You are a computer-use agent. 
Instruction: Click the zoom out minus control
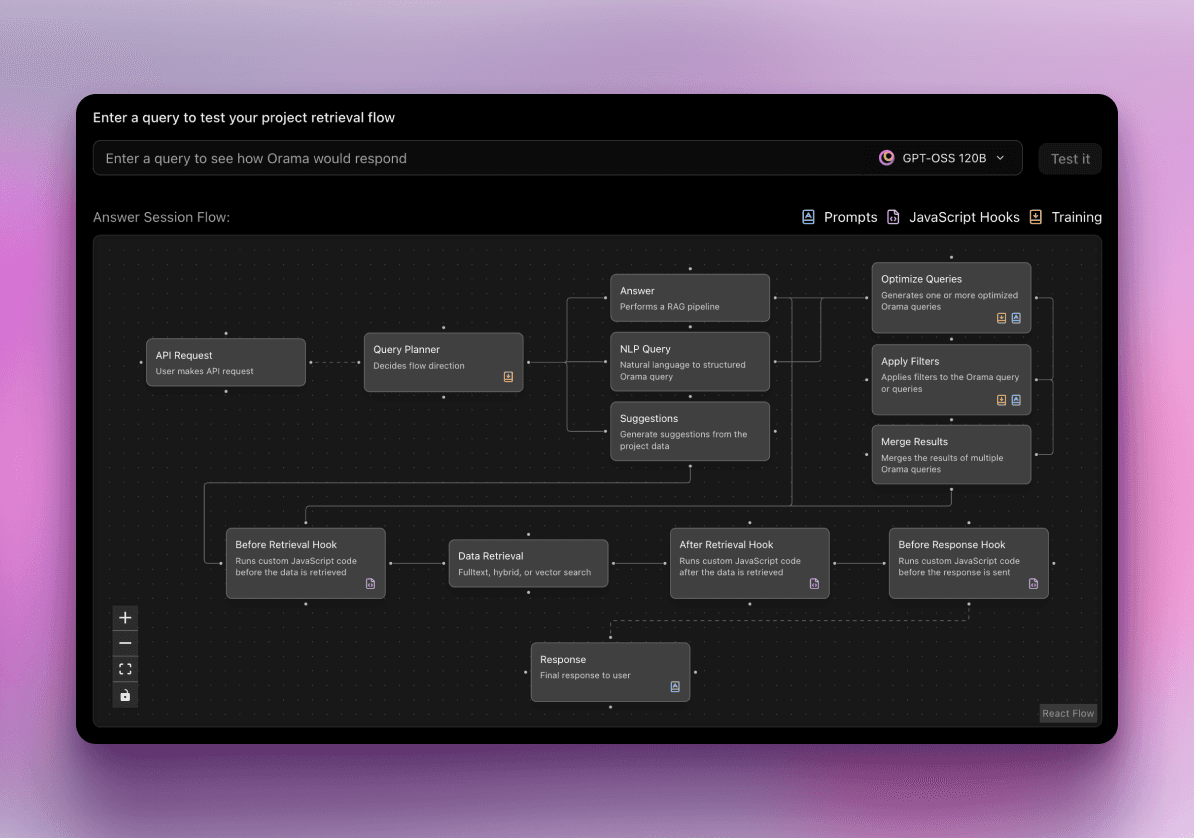125,644
